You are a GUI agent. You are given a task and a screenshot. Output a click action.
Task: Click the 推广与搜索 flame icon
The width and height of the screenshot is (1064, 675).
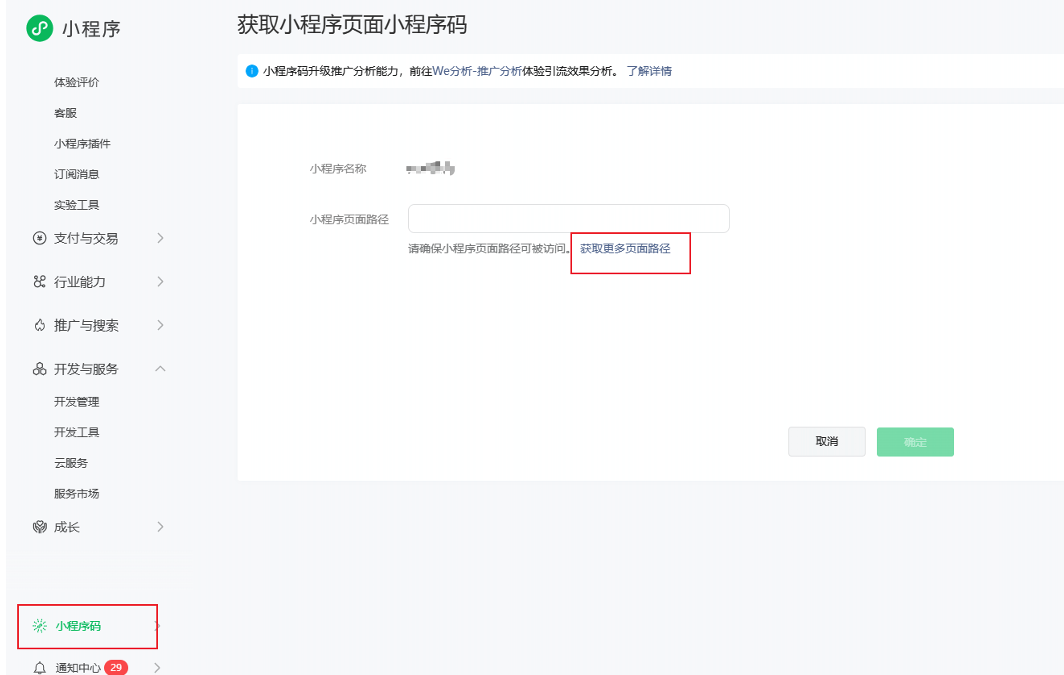click(x=40, y=325)
